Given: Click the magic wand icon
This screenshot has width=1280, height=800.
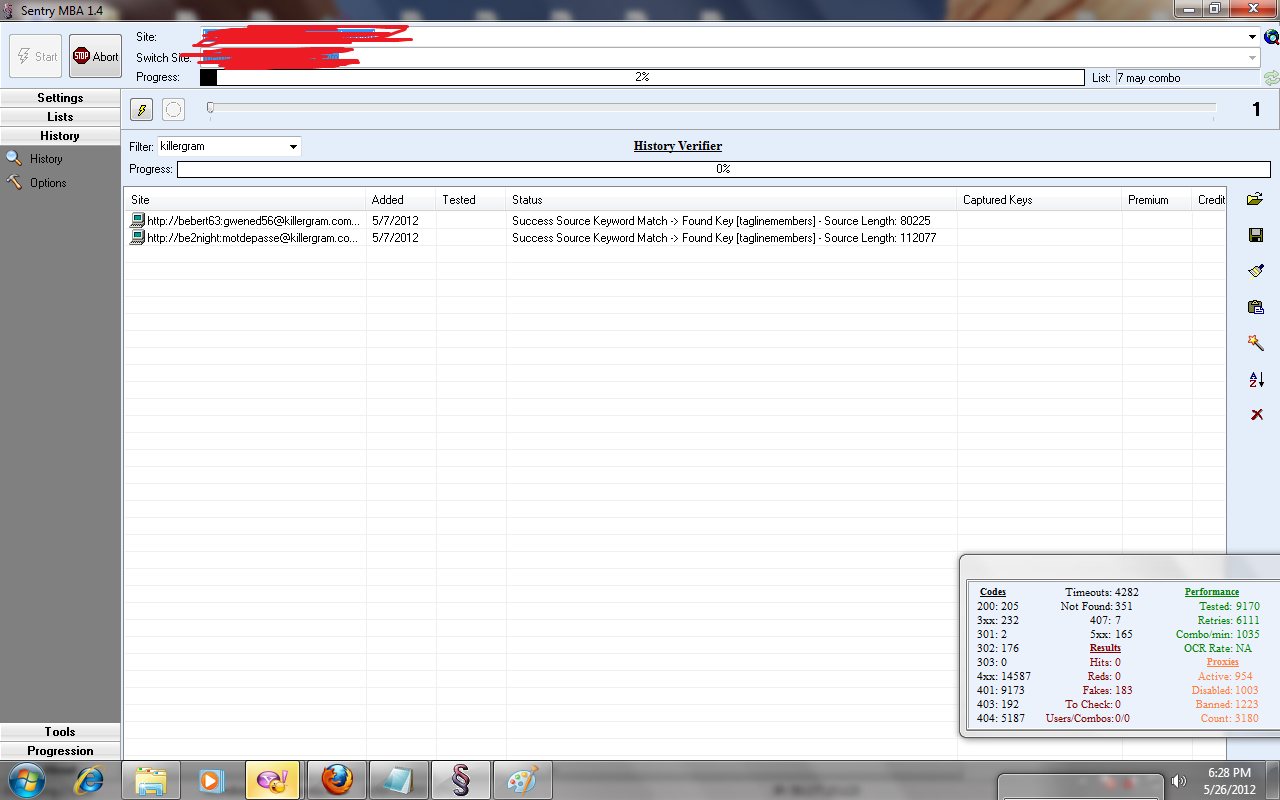Looking at the screenshot, I should coord(1256,343).
